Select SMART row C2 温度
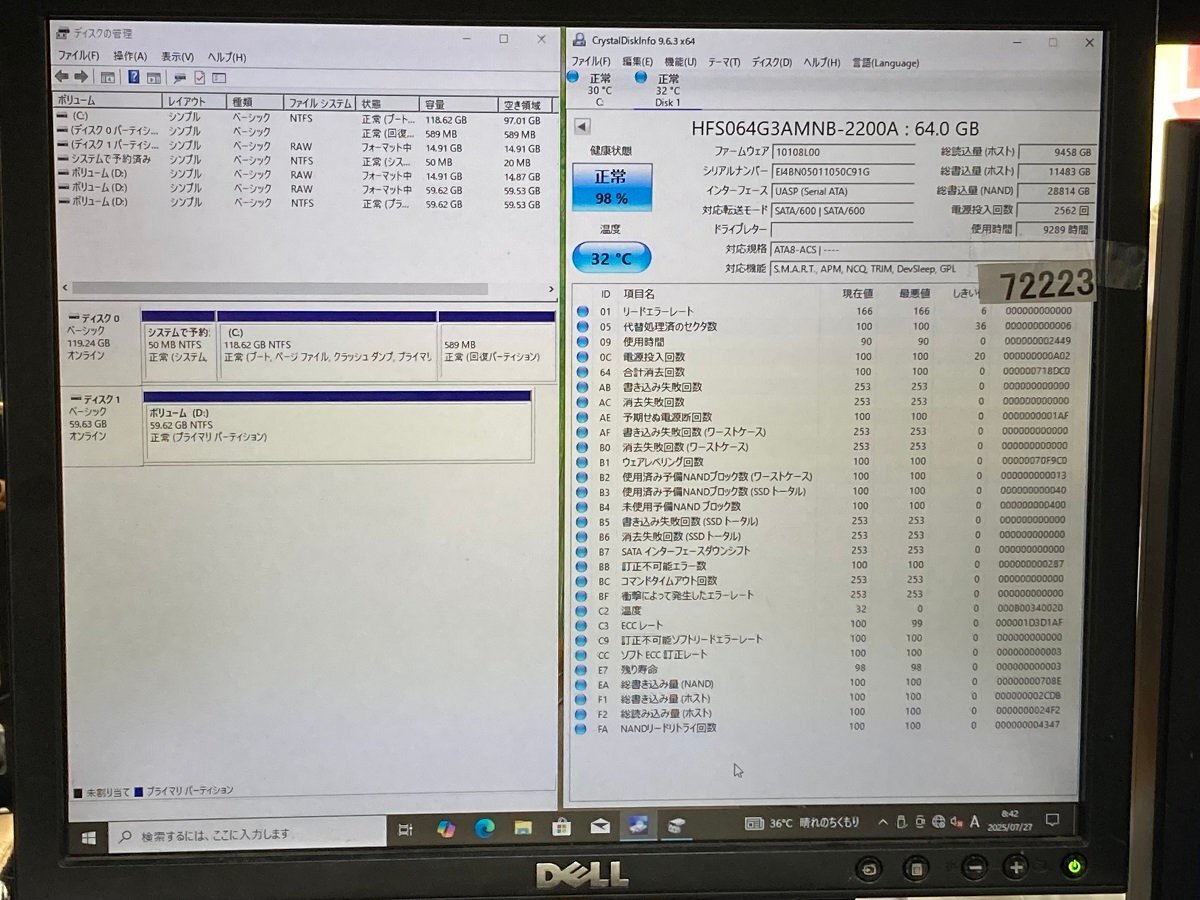The height and width of the screenshot is (900, 1200). [826, 610]
